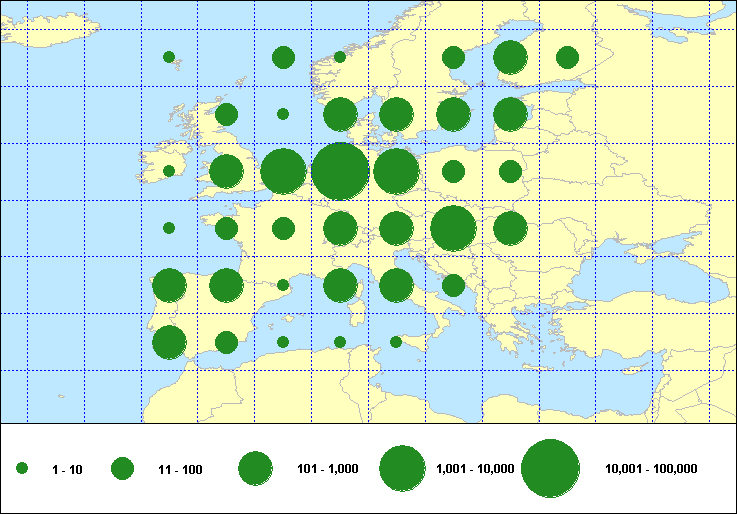737x514 pixels.
Task: Select the circle over southern Portugal
Action: [x=169, y=342]
